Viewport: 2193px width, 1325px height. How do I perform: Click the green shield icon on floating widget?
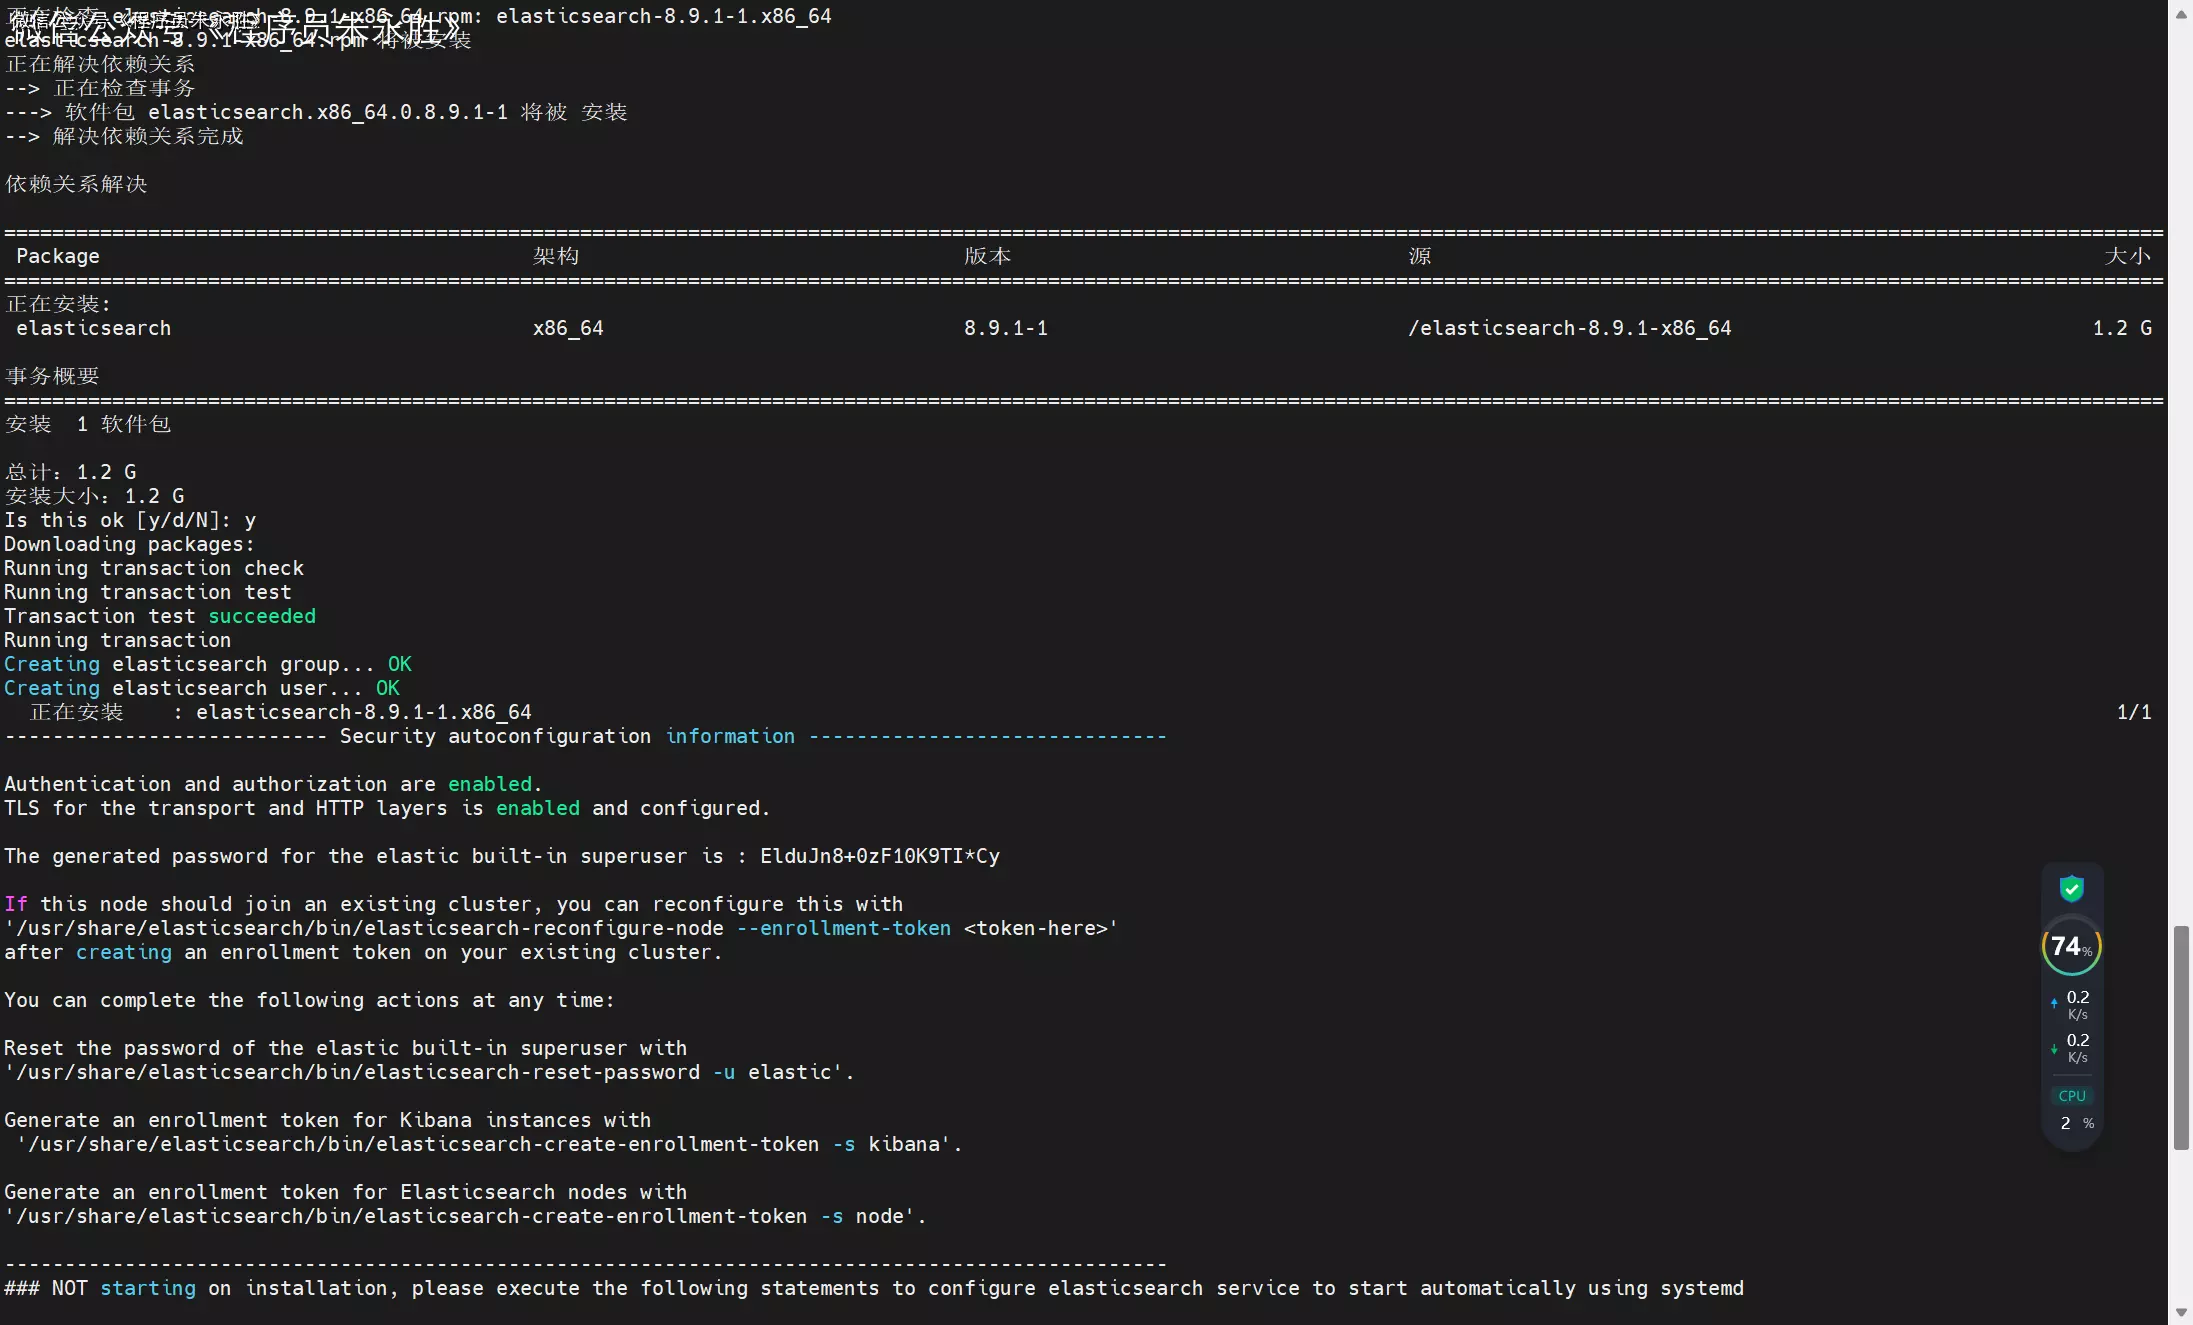pos(2071,888)
